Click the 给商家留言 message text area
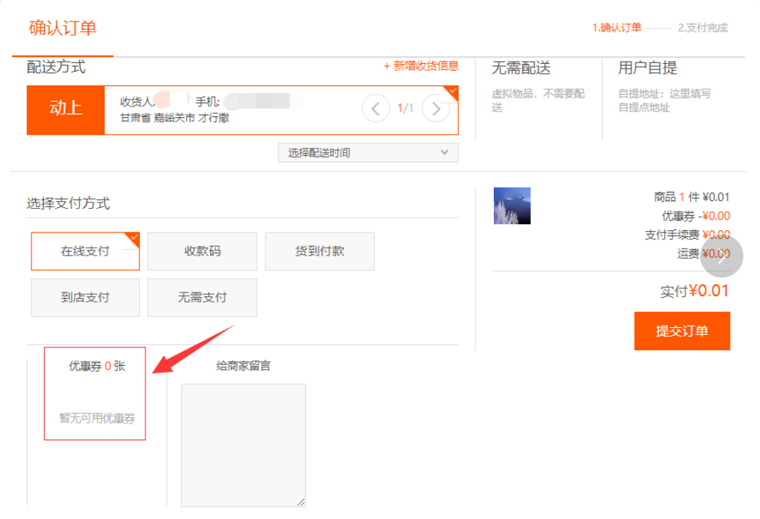 pyautogui.click(x=243, y=444)
